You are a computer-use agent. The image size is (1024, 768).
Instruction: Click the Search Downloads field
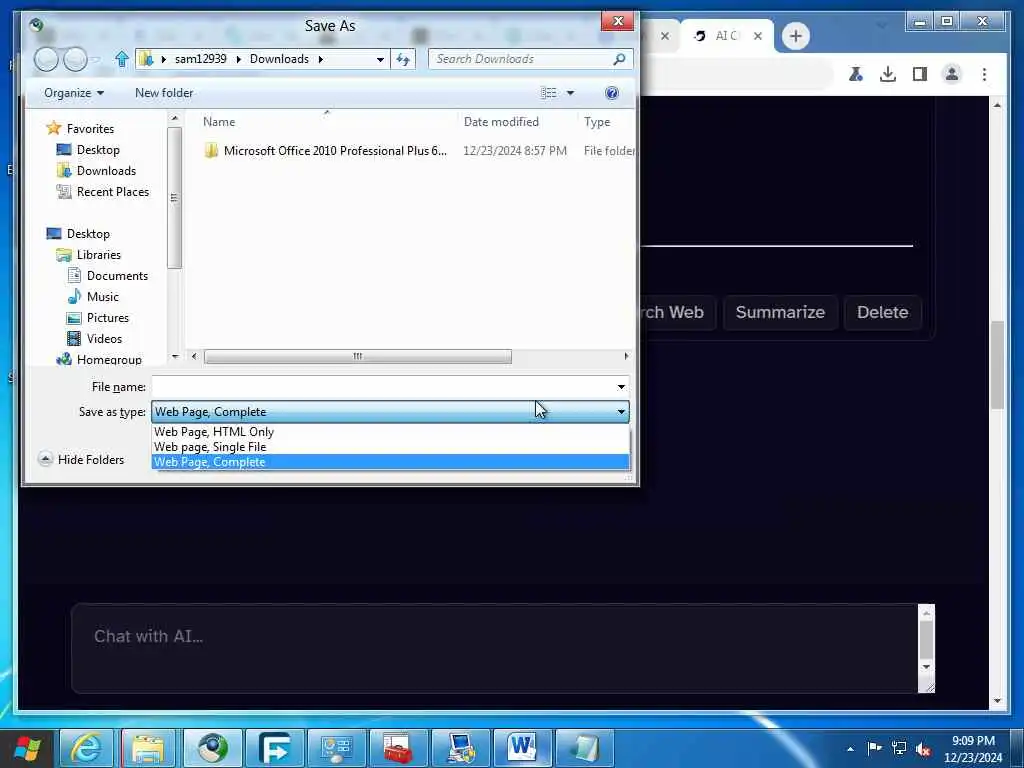point(530,59)
